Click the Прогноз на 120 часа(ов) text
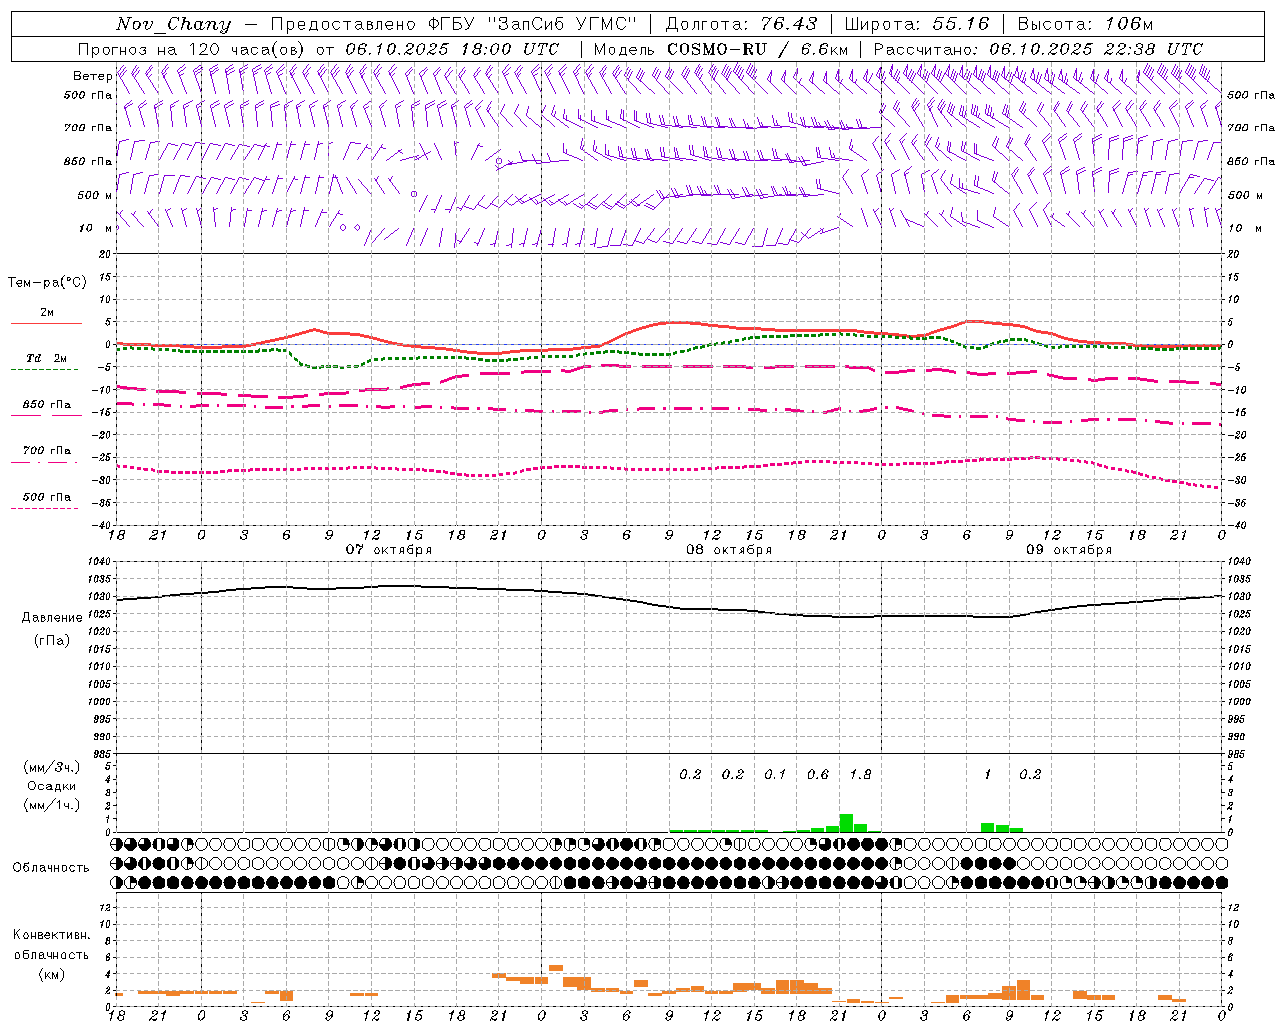1280x1024 pixels. click(192, 49)
